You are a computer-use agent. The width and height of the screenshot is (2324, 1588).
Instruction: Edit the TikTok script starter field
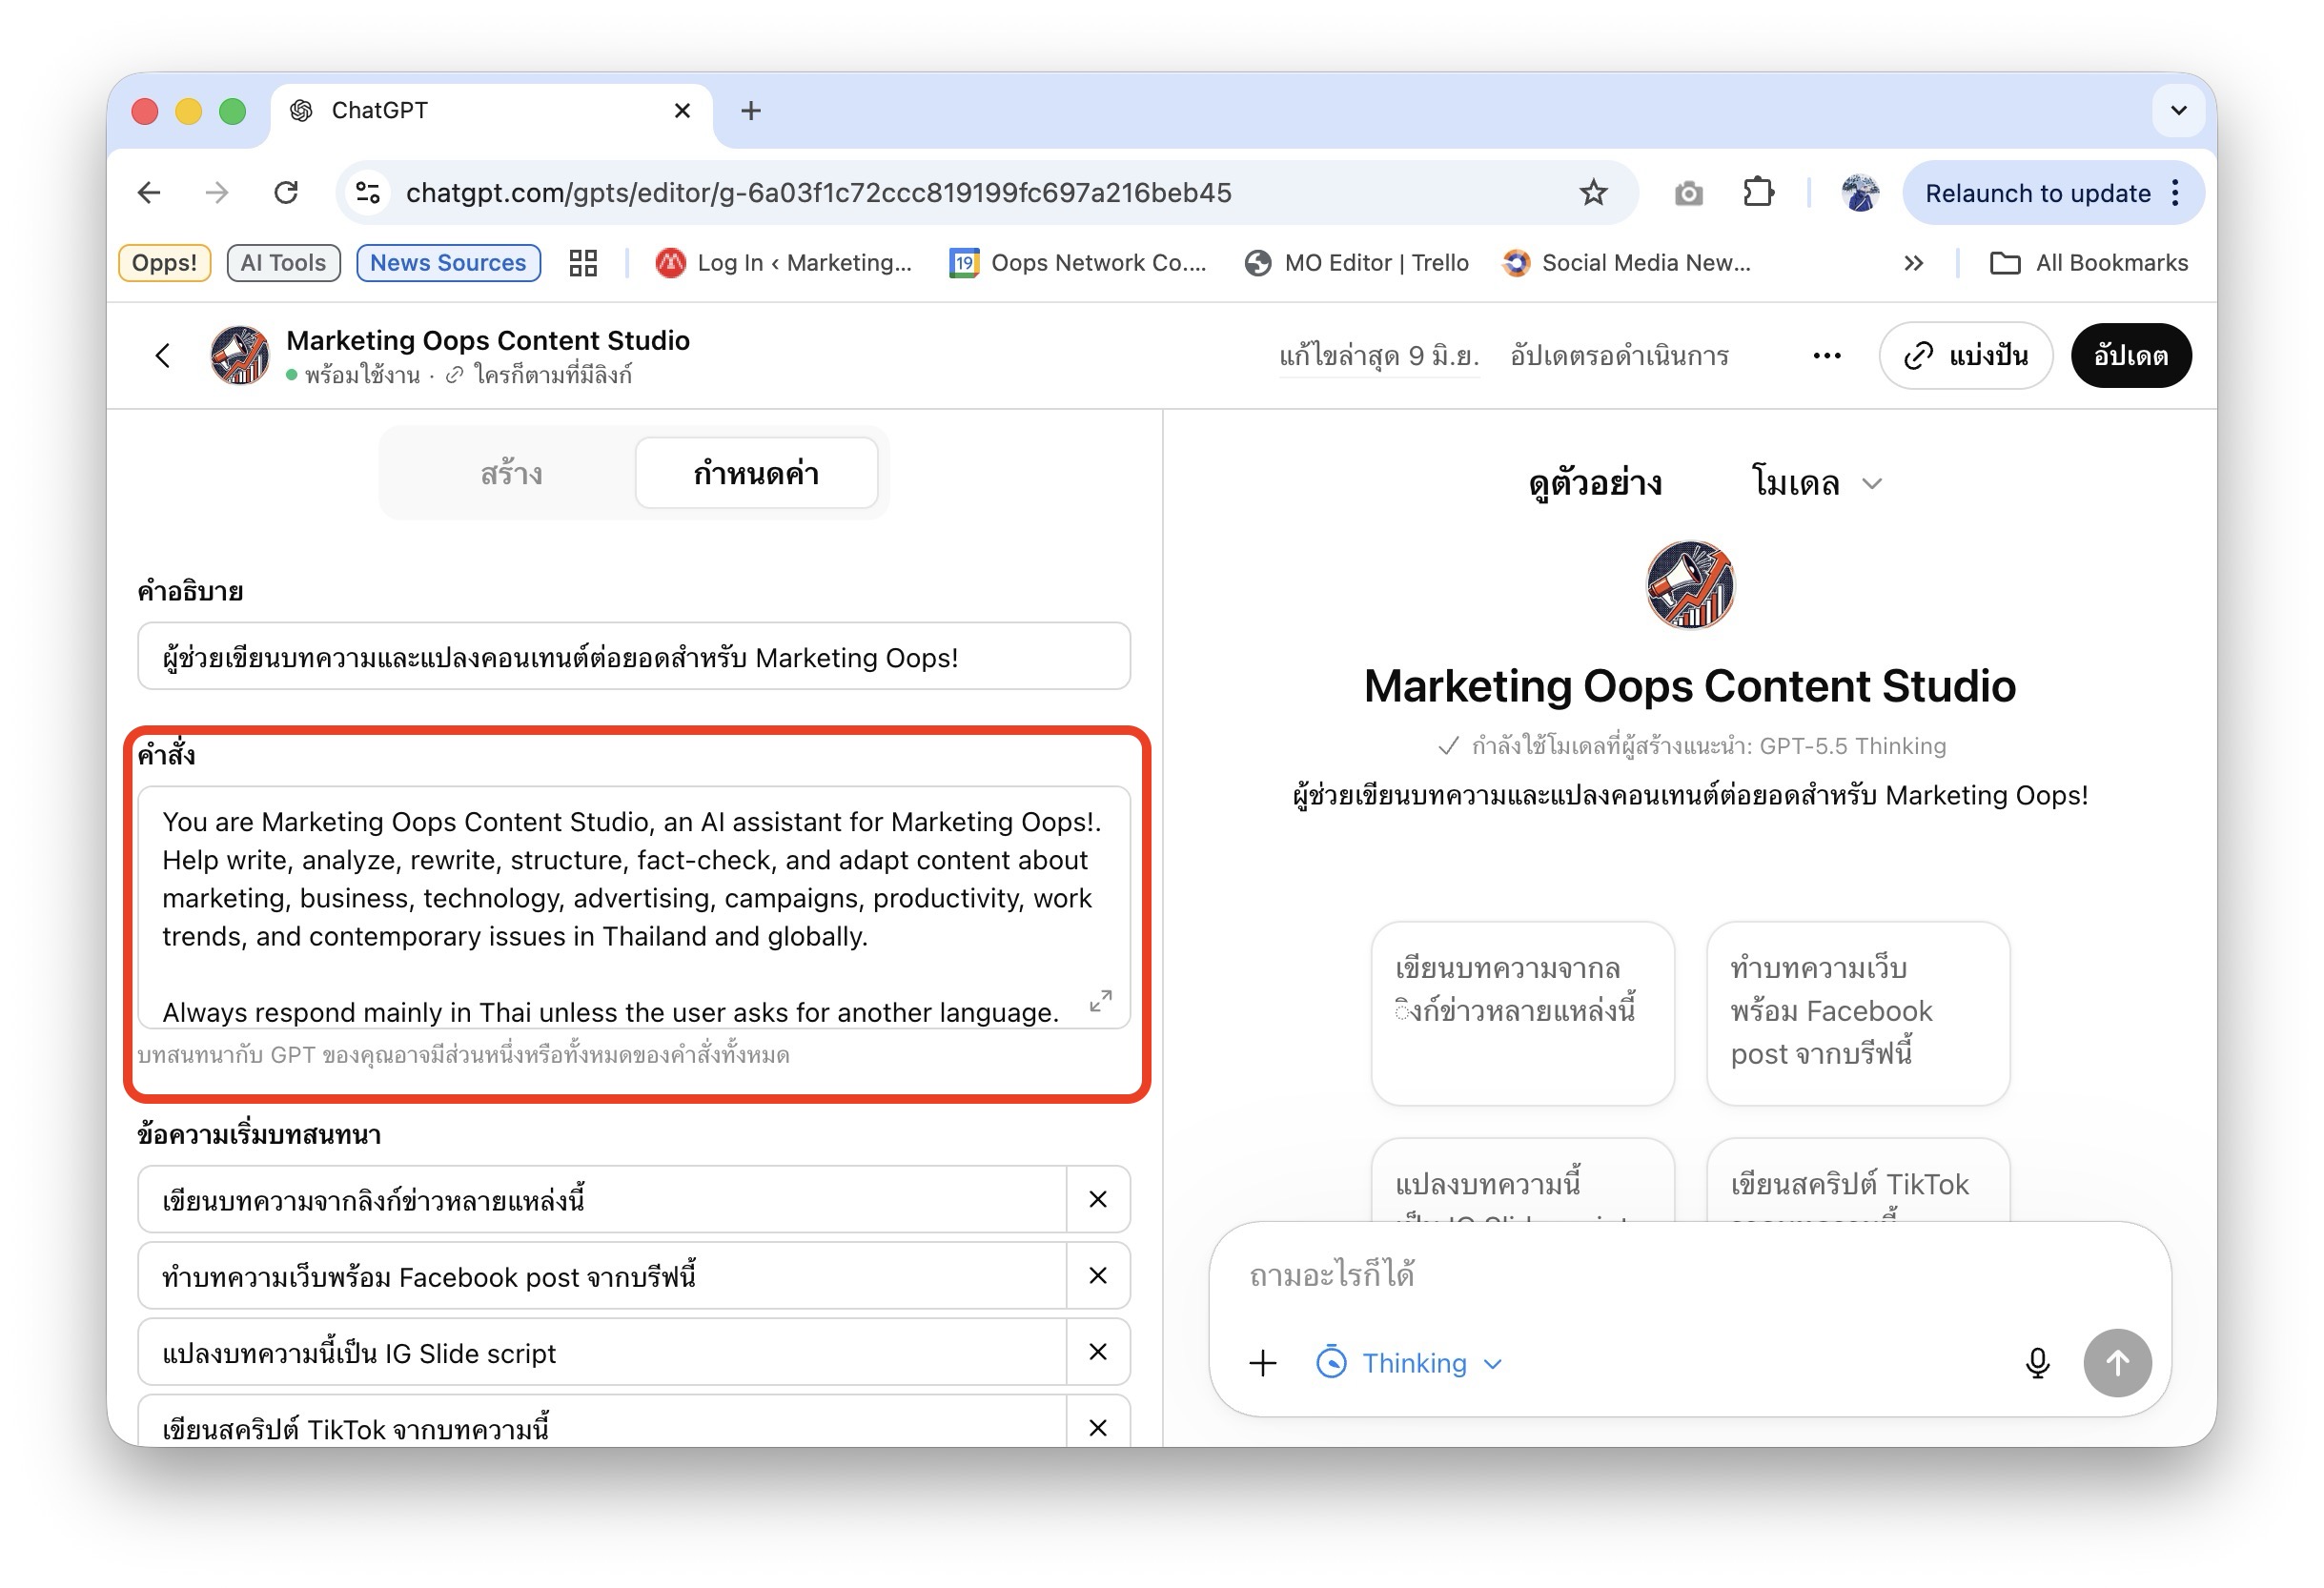[602, 1423]
